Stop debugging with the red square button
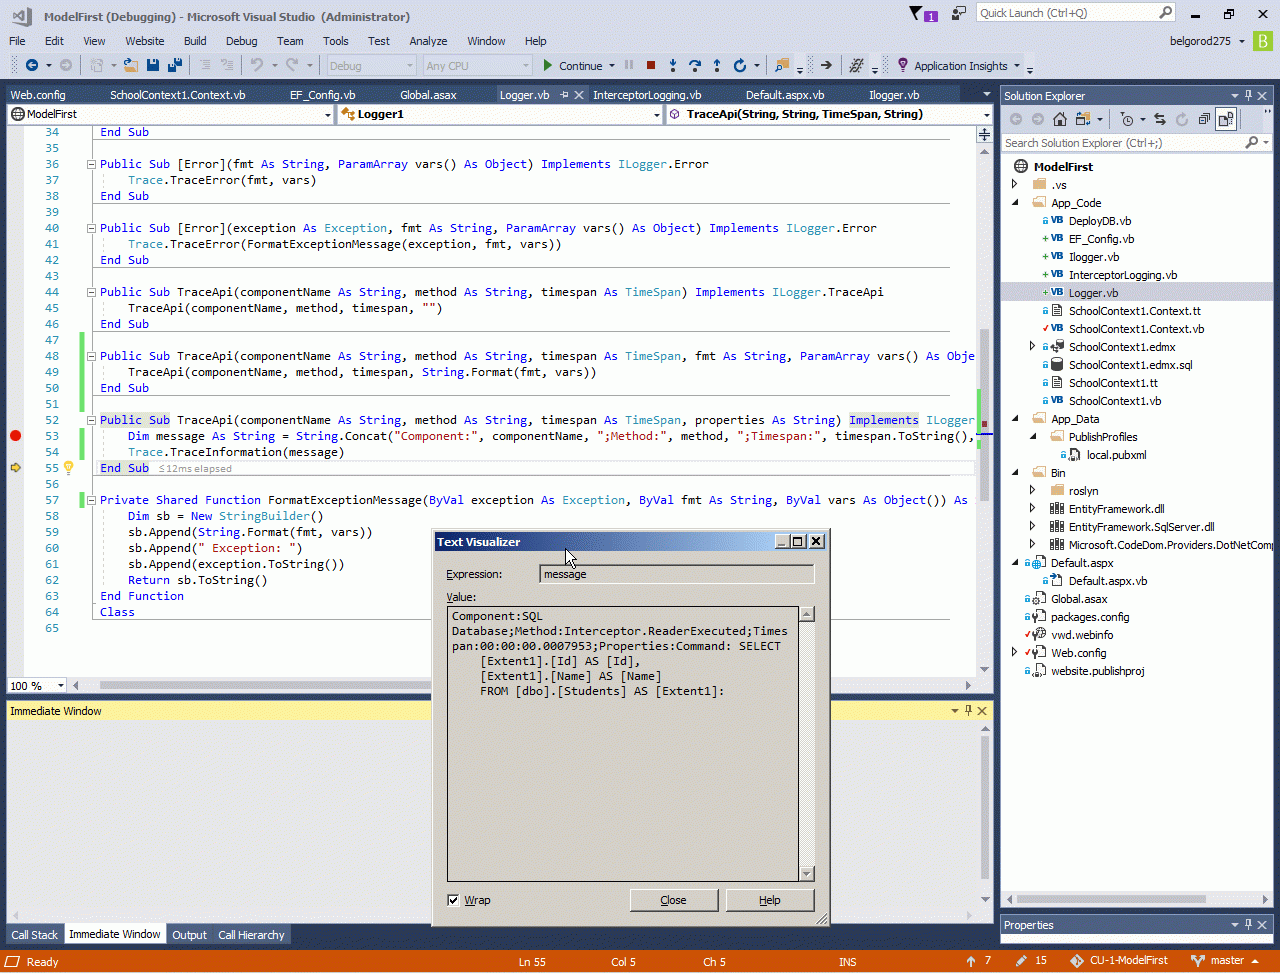The height and width of the screenshot is (974, 1280). click(x=651, y=66)
